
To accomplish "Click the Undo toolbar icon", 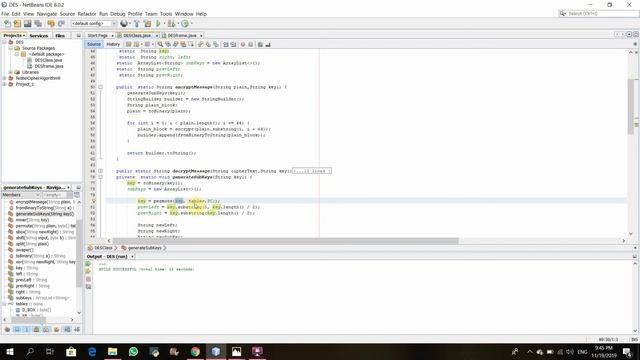I will (51, 24).
